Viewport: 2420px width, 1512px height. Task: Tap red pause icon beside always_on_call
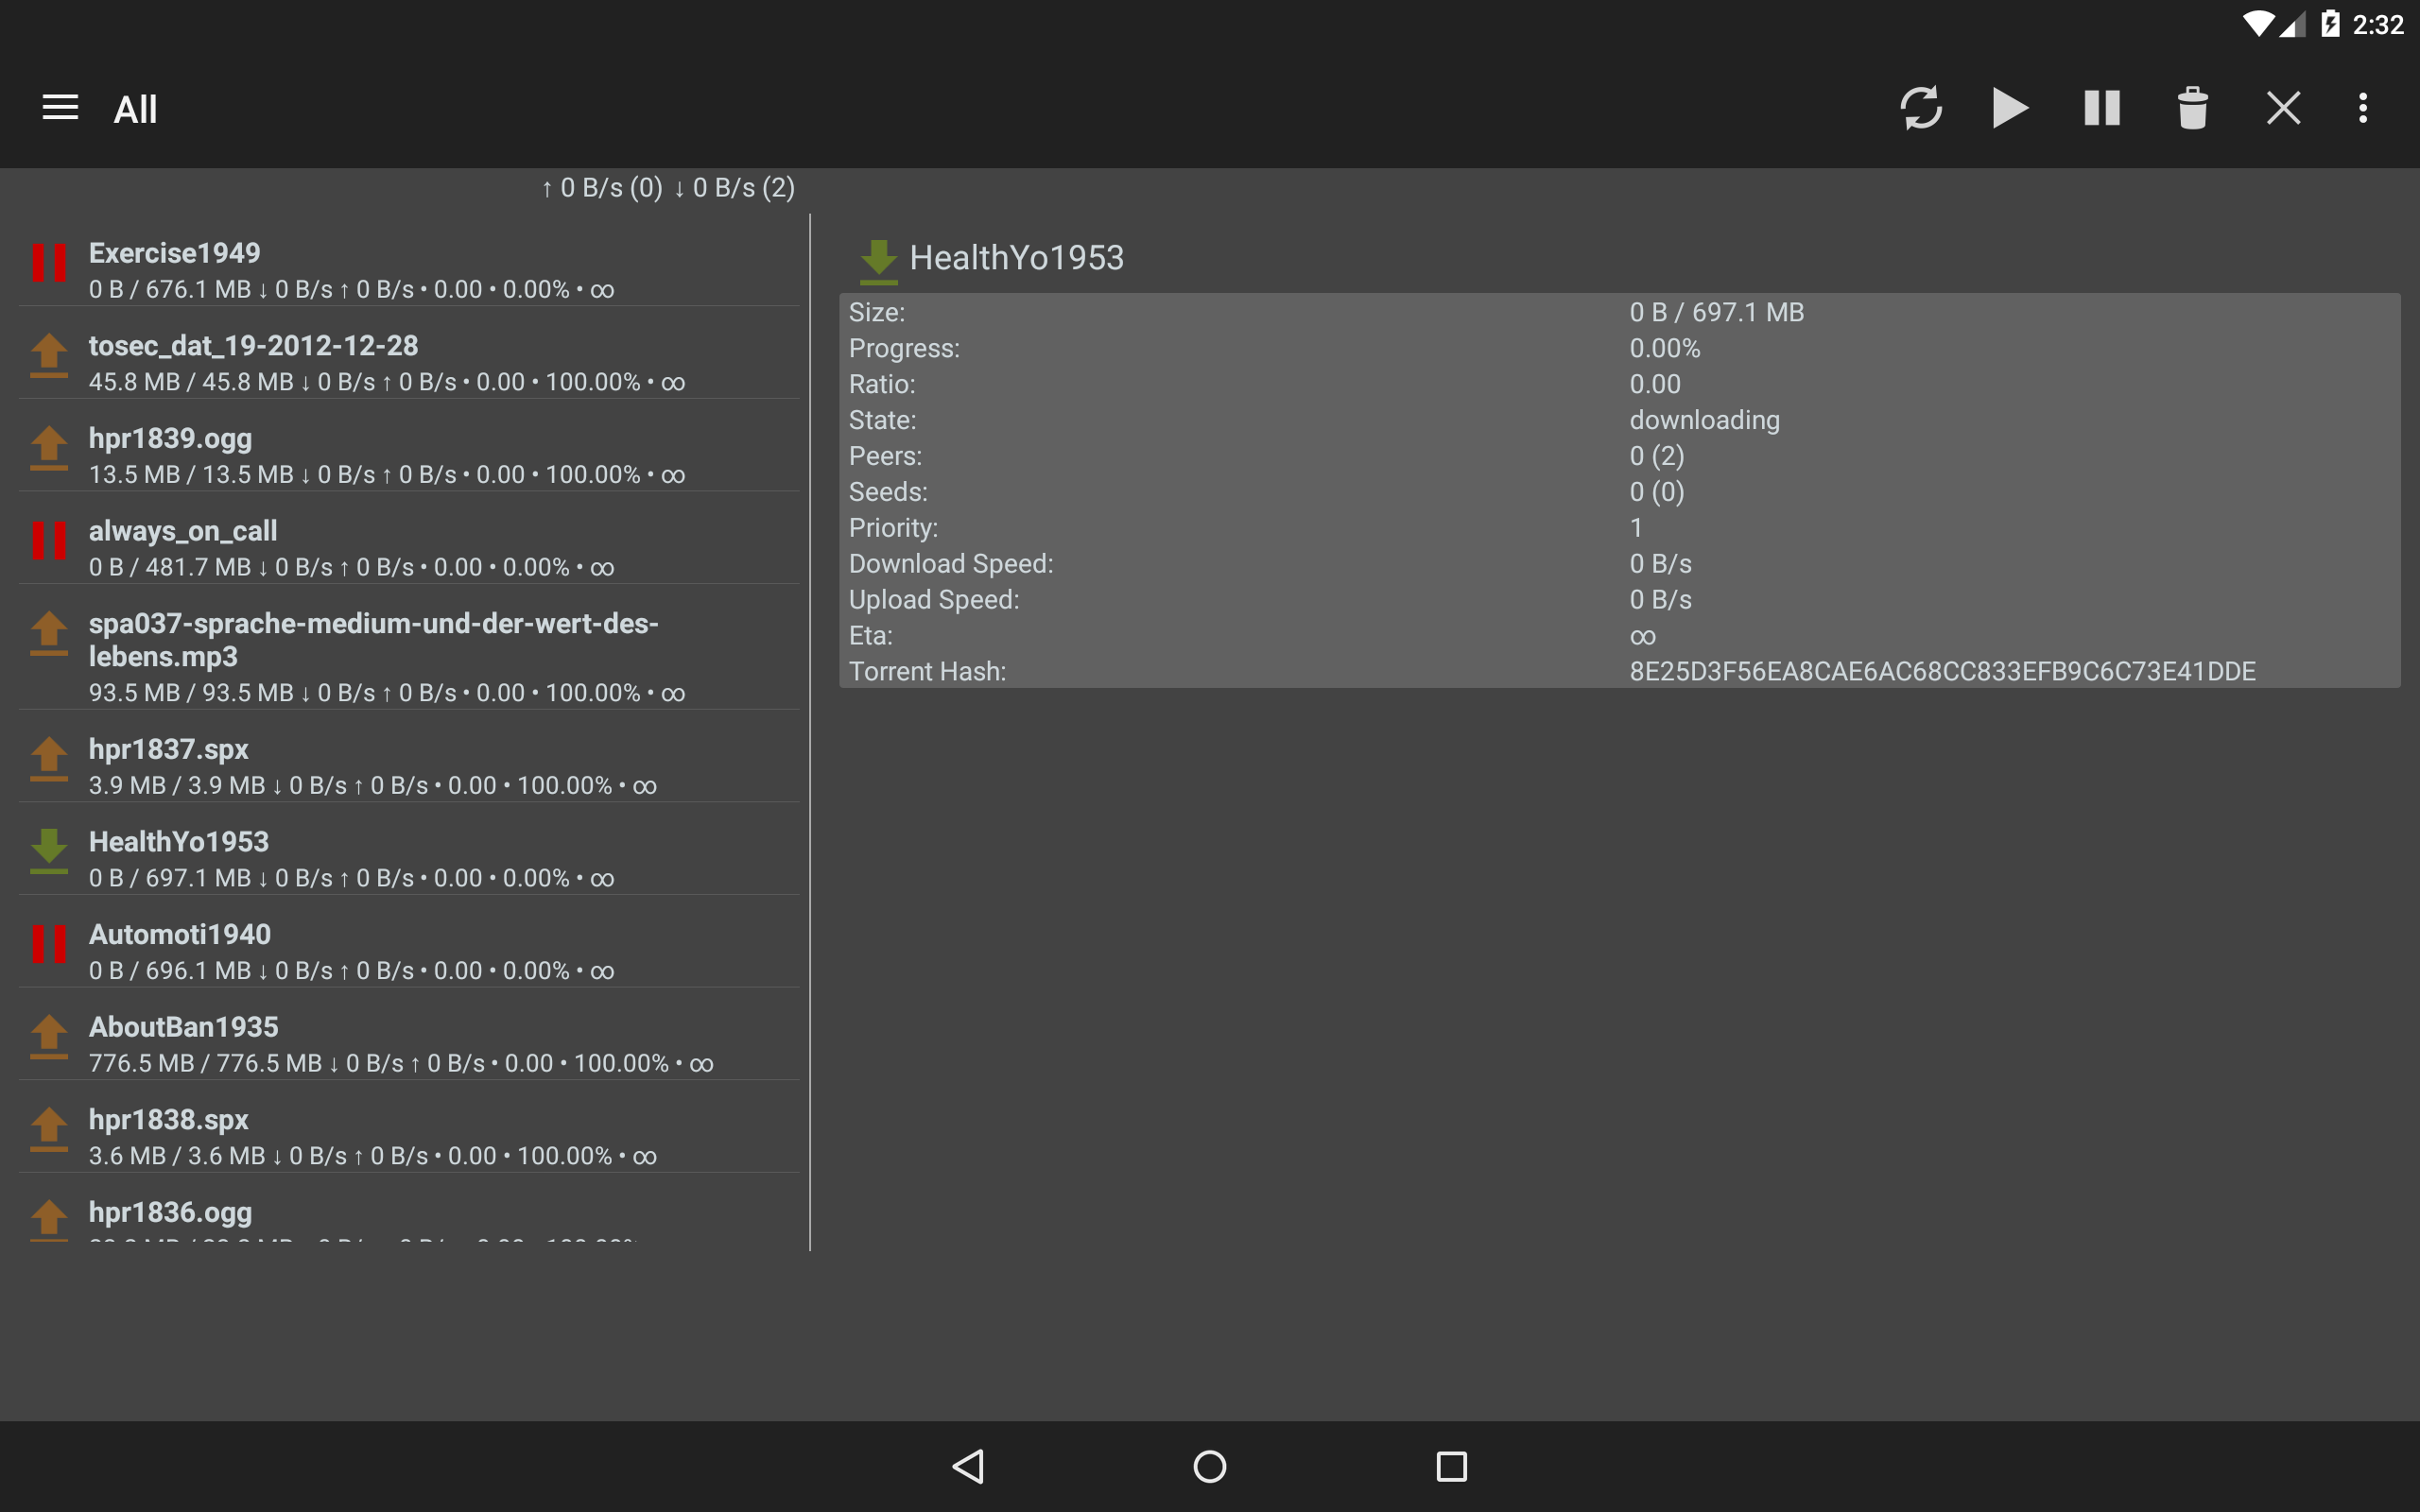pos(49,540)
